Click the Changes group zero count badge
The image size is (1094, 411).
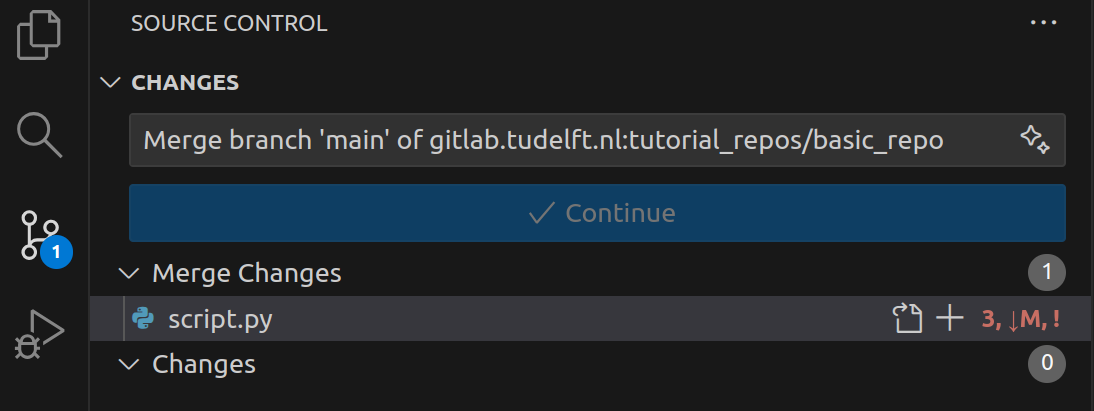click(1046, 365)
